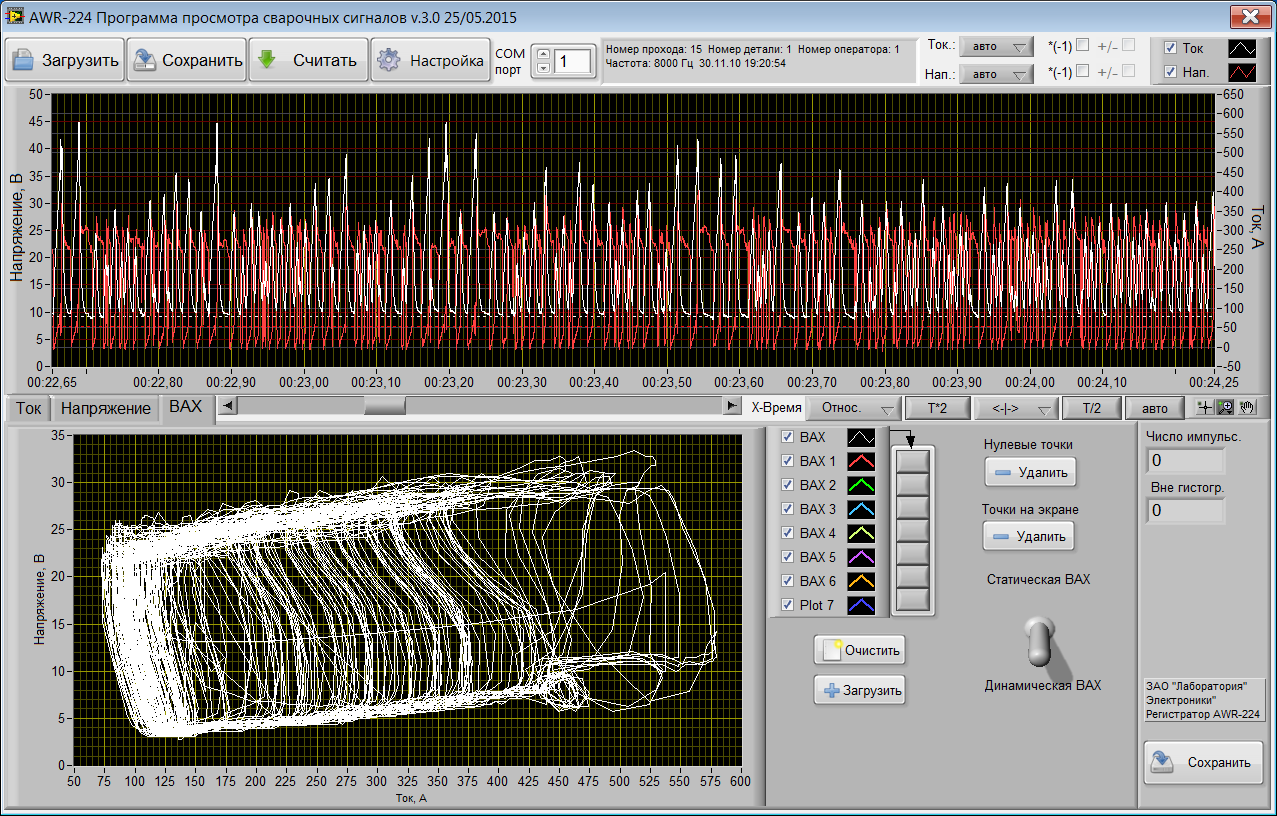The image size is (1277, 816).
Task: Click the Очистить button
Action: pyautogui.click(x=859, y=650)
